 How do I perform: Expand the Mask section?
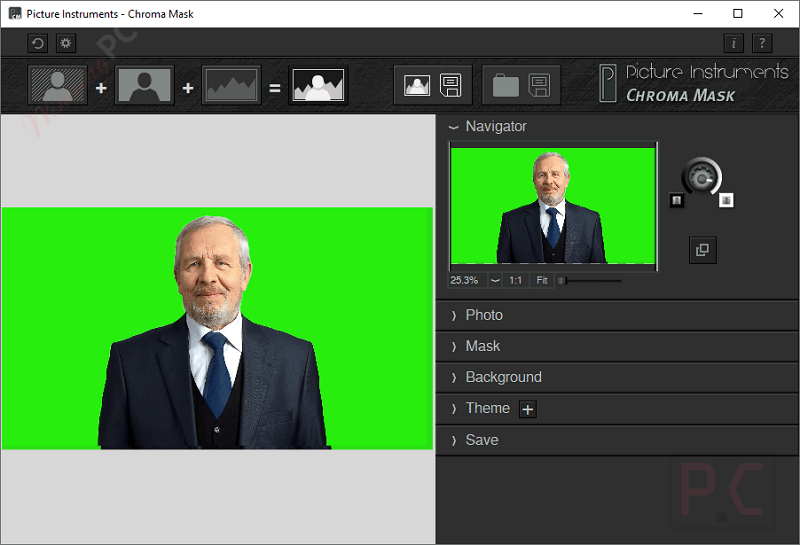pyautogui.click(x=483, y=346)
